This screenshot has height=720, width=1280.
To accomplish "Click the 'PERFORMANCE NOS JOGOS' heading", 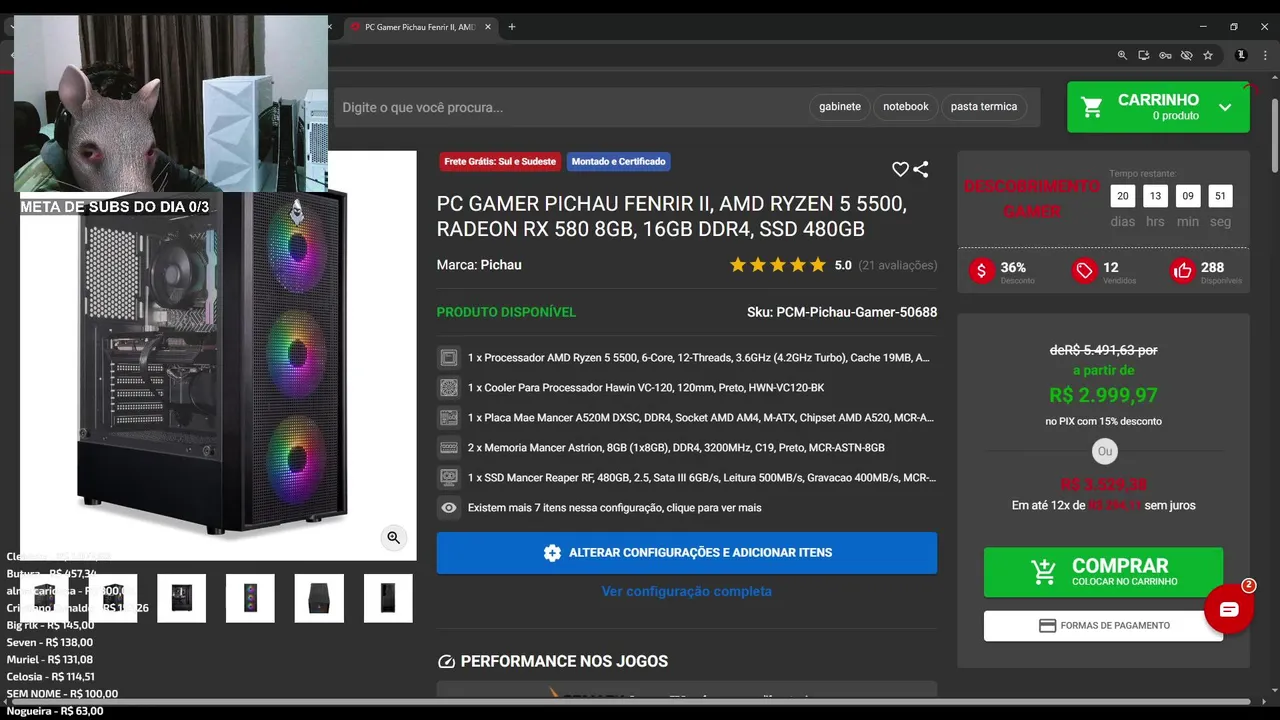I will [x=564, y=661].
